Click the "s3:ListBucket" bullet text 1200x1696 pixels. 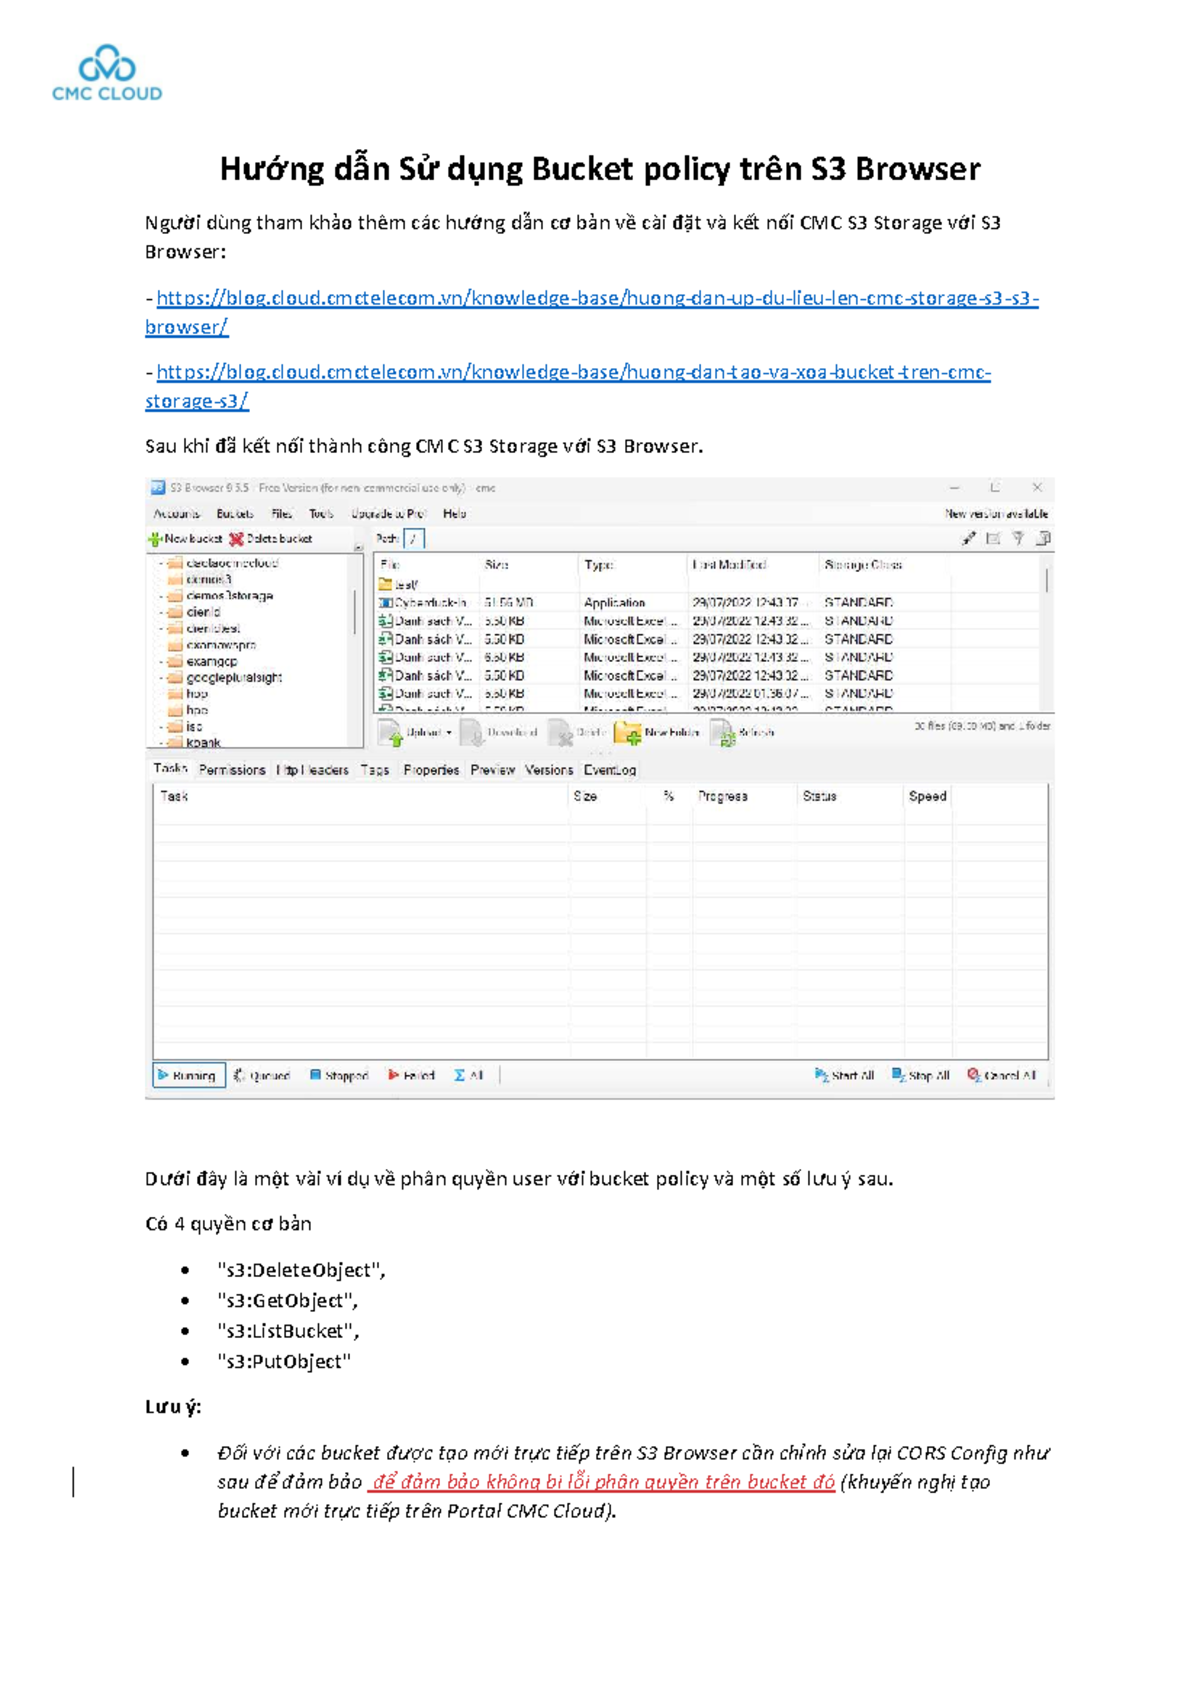[288, 1331]
